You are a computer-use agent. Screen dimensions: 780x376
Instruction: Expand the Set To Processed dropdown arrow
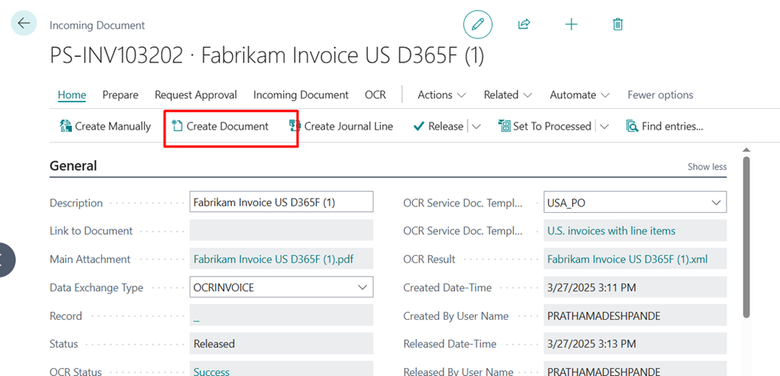point(604,127)
